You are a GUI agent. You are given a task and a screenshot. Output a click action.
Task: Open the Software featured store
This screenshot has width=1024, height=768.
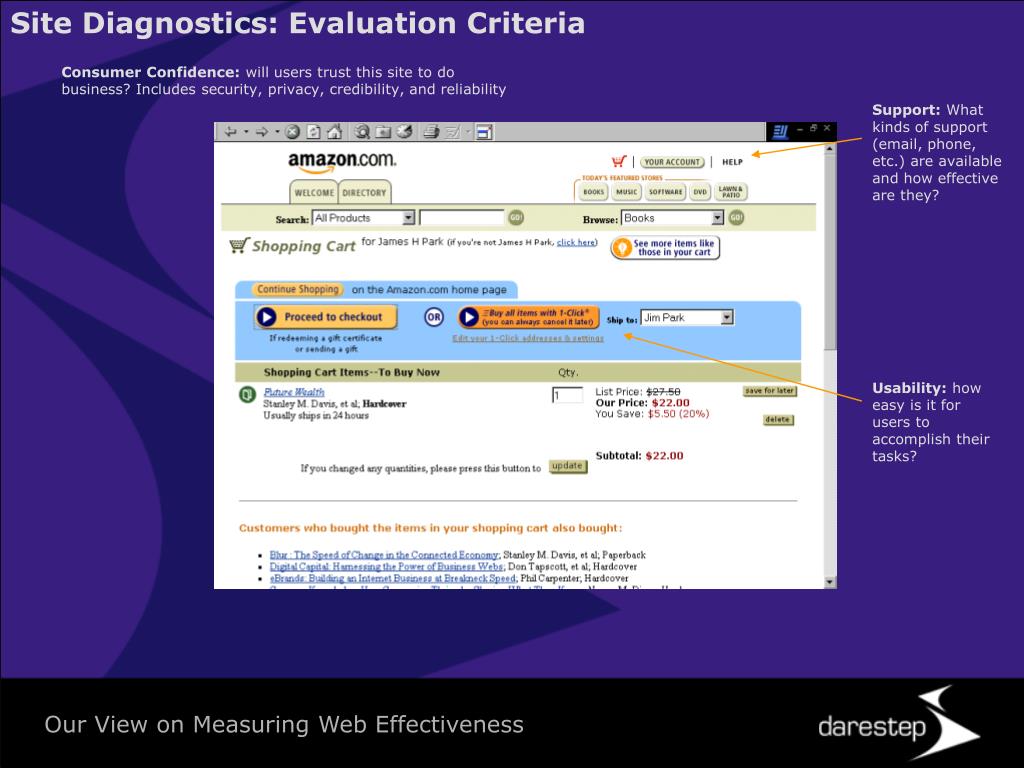click(x=665, y=192)
